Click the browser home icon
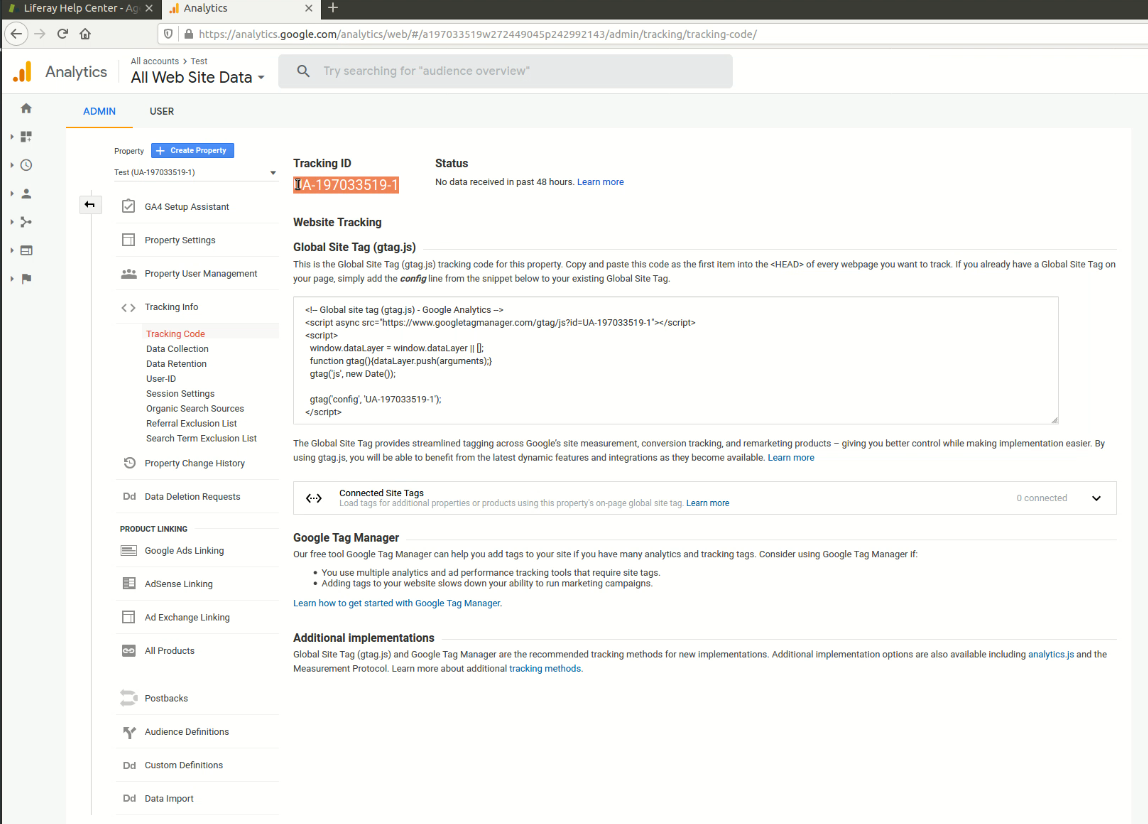 [x=86, y=34]
